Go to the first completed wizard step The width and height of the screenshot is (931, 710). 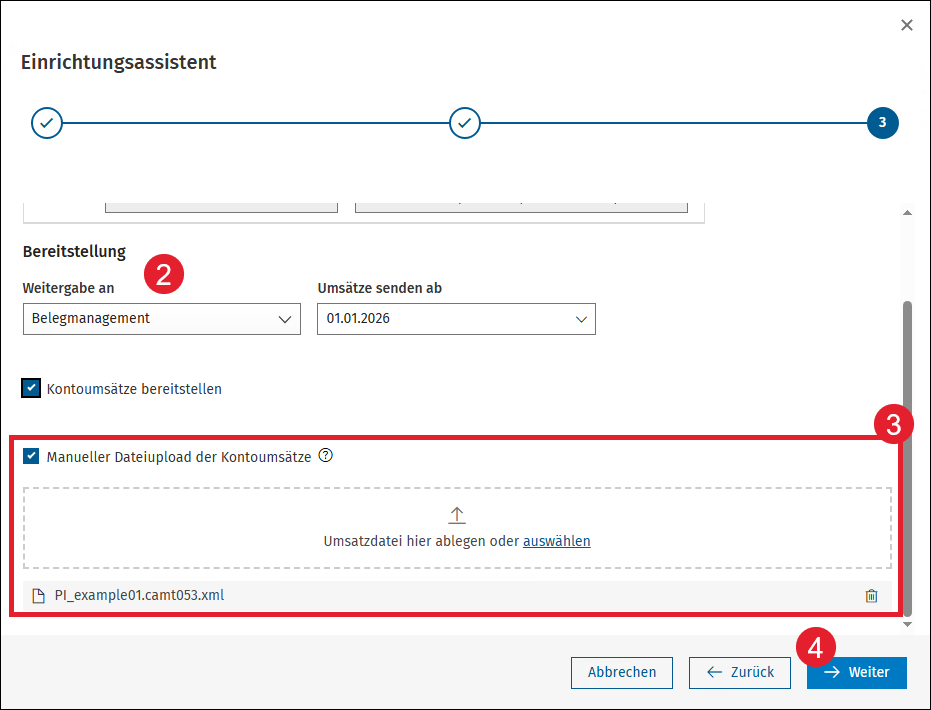pos(47,123)
